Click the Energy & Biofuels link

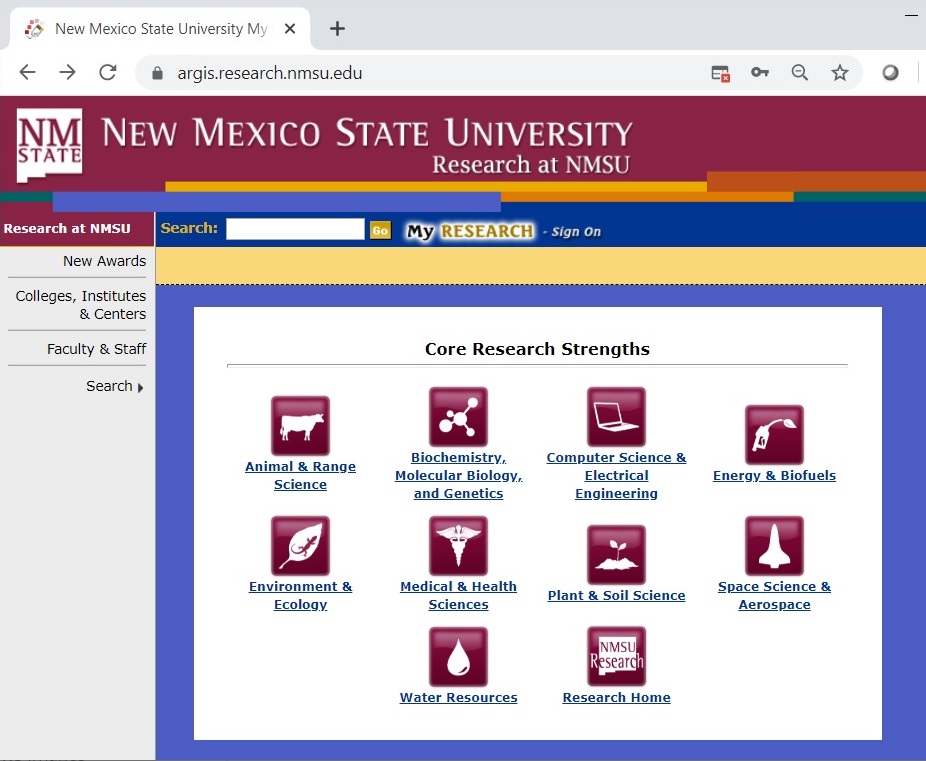(x=774, y=475)
